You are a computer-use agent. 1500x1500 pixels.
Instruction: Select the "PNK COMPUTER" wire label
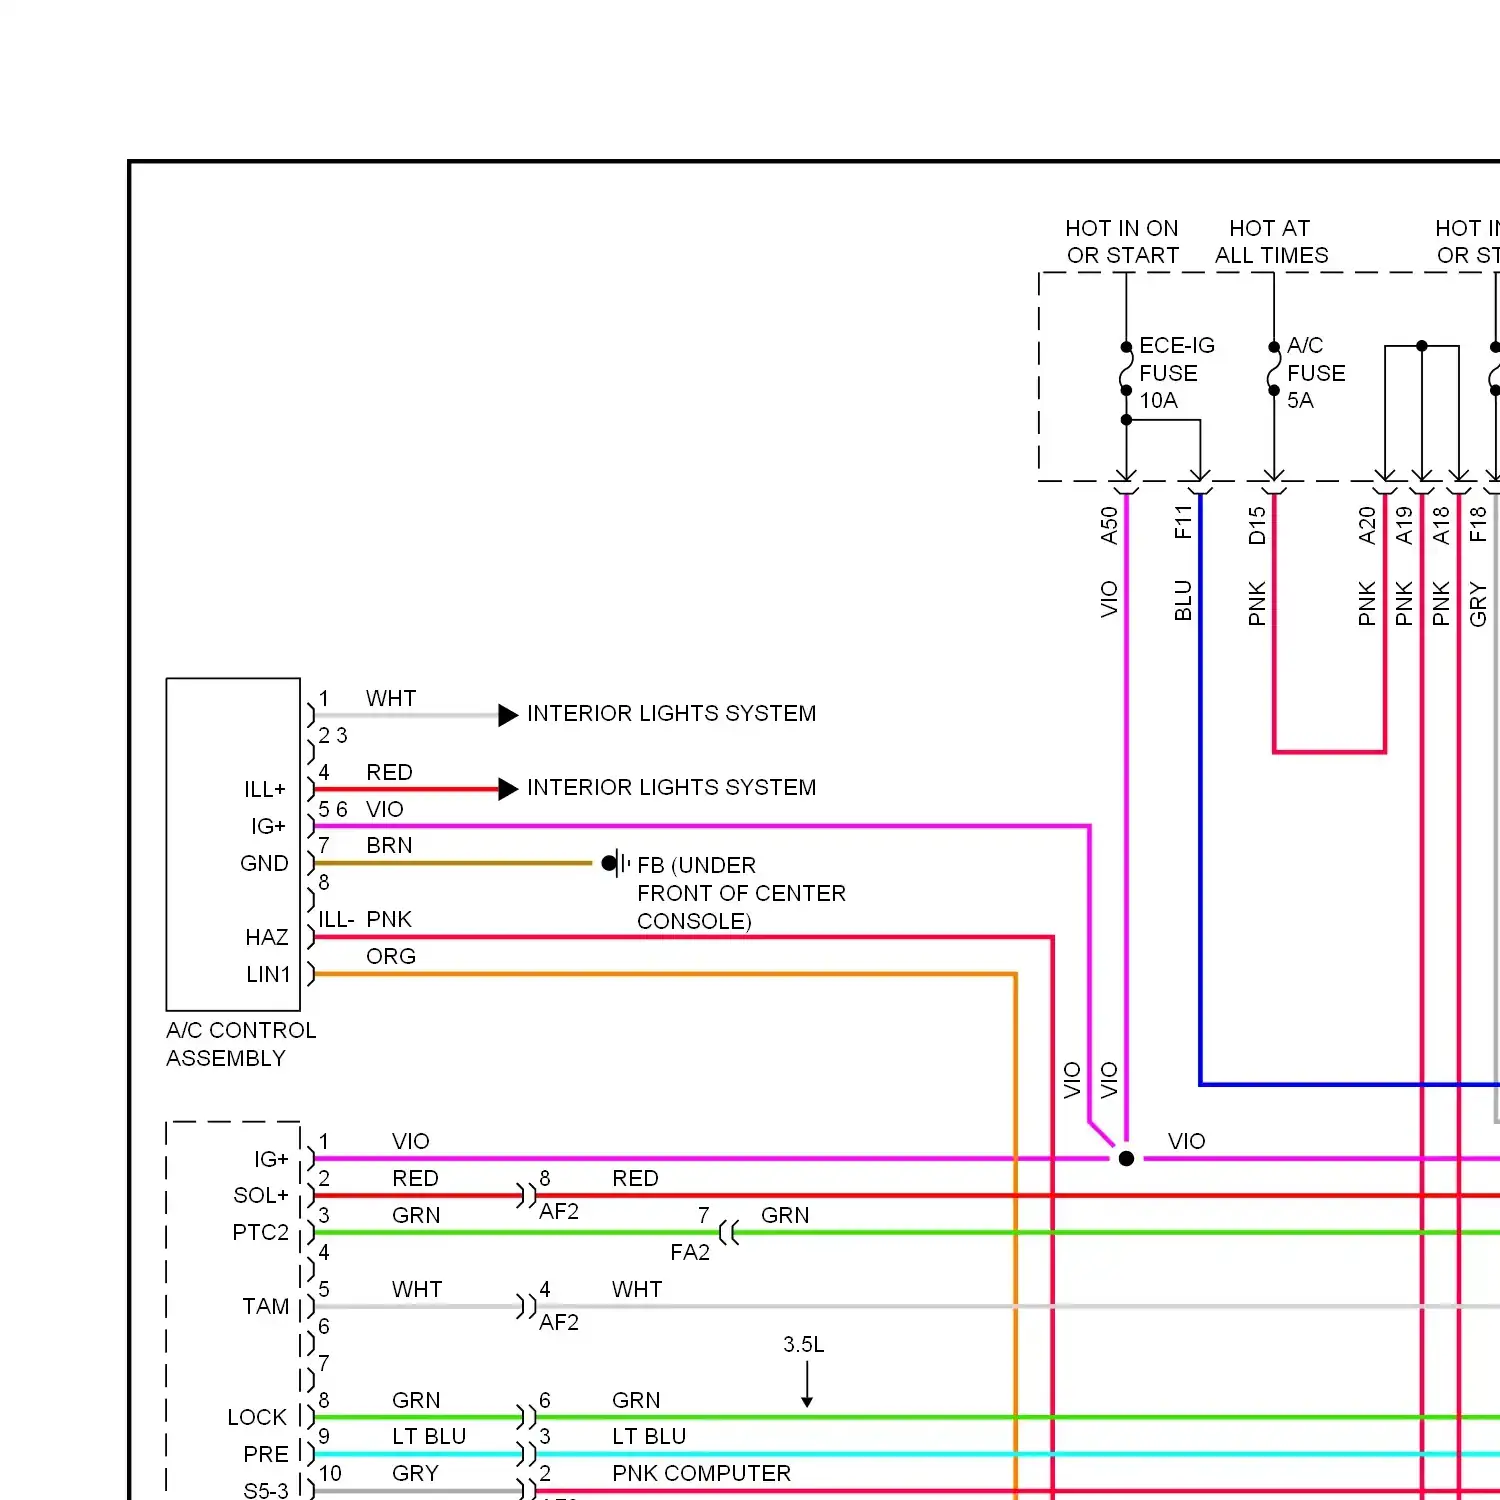(x=702, y=1474)
